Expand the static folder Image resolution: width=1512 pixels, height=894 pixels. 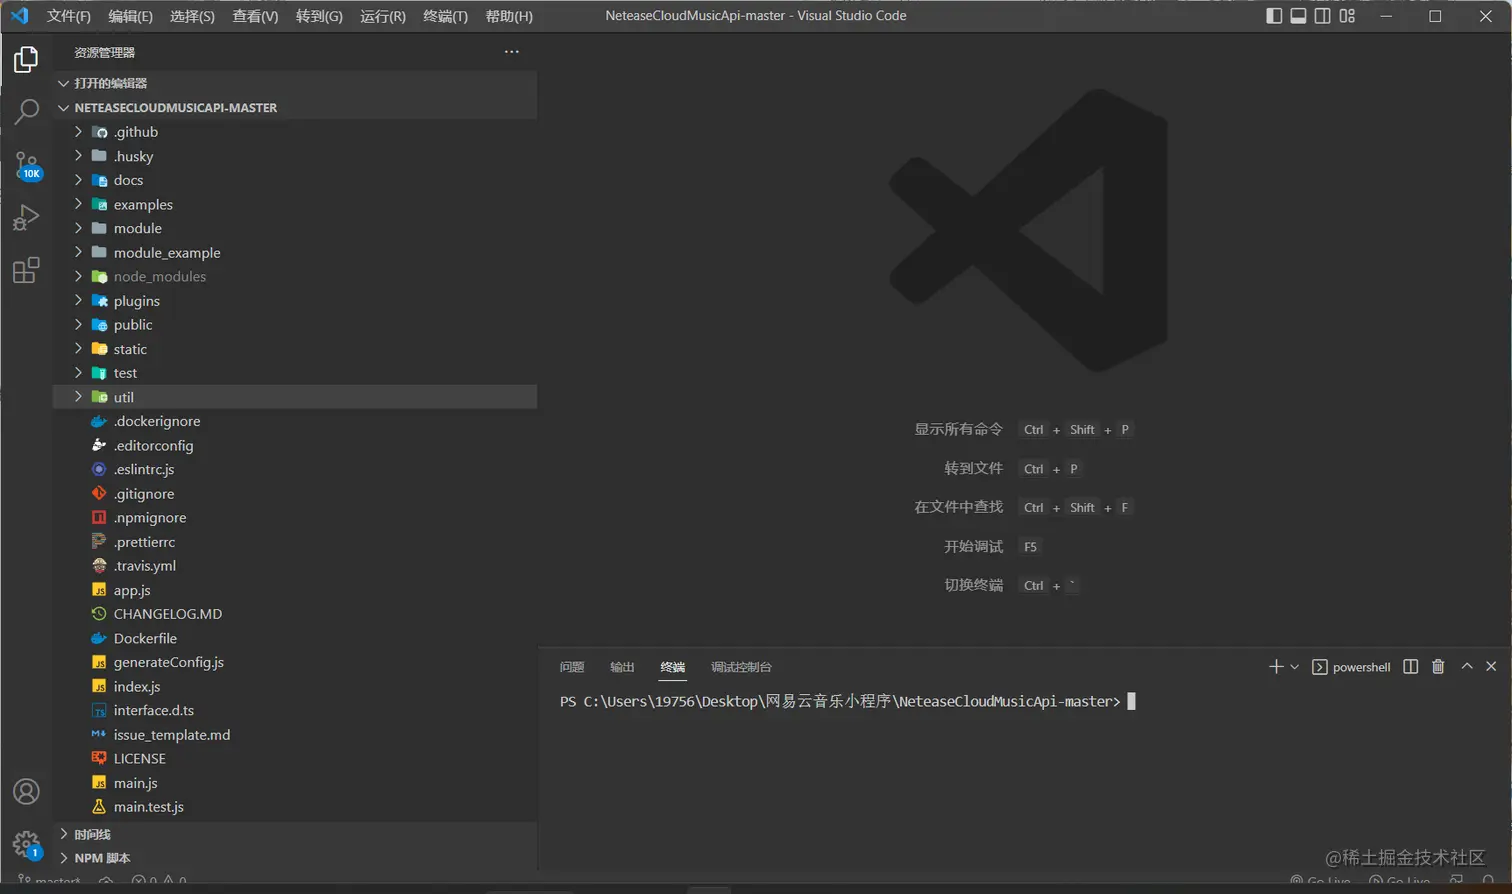tap(295, 349)
